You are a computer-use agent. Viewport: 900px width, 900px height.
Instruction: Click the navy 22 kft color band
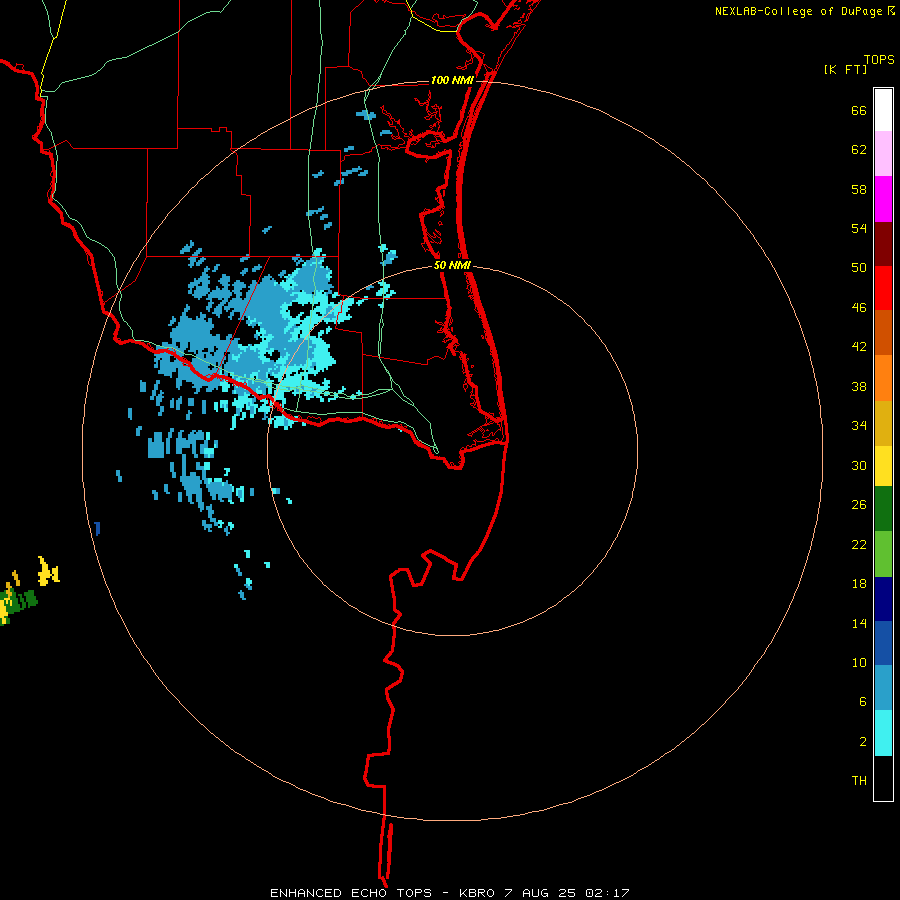(x=883, y=599)
